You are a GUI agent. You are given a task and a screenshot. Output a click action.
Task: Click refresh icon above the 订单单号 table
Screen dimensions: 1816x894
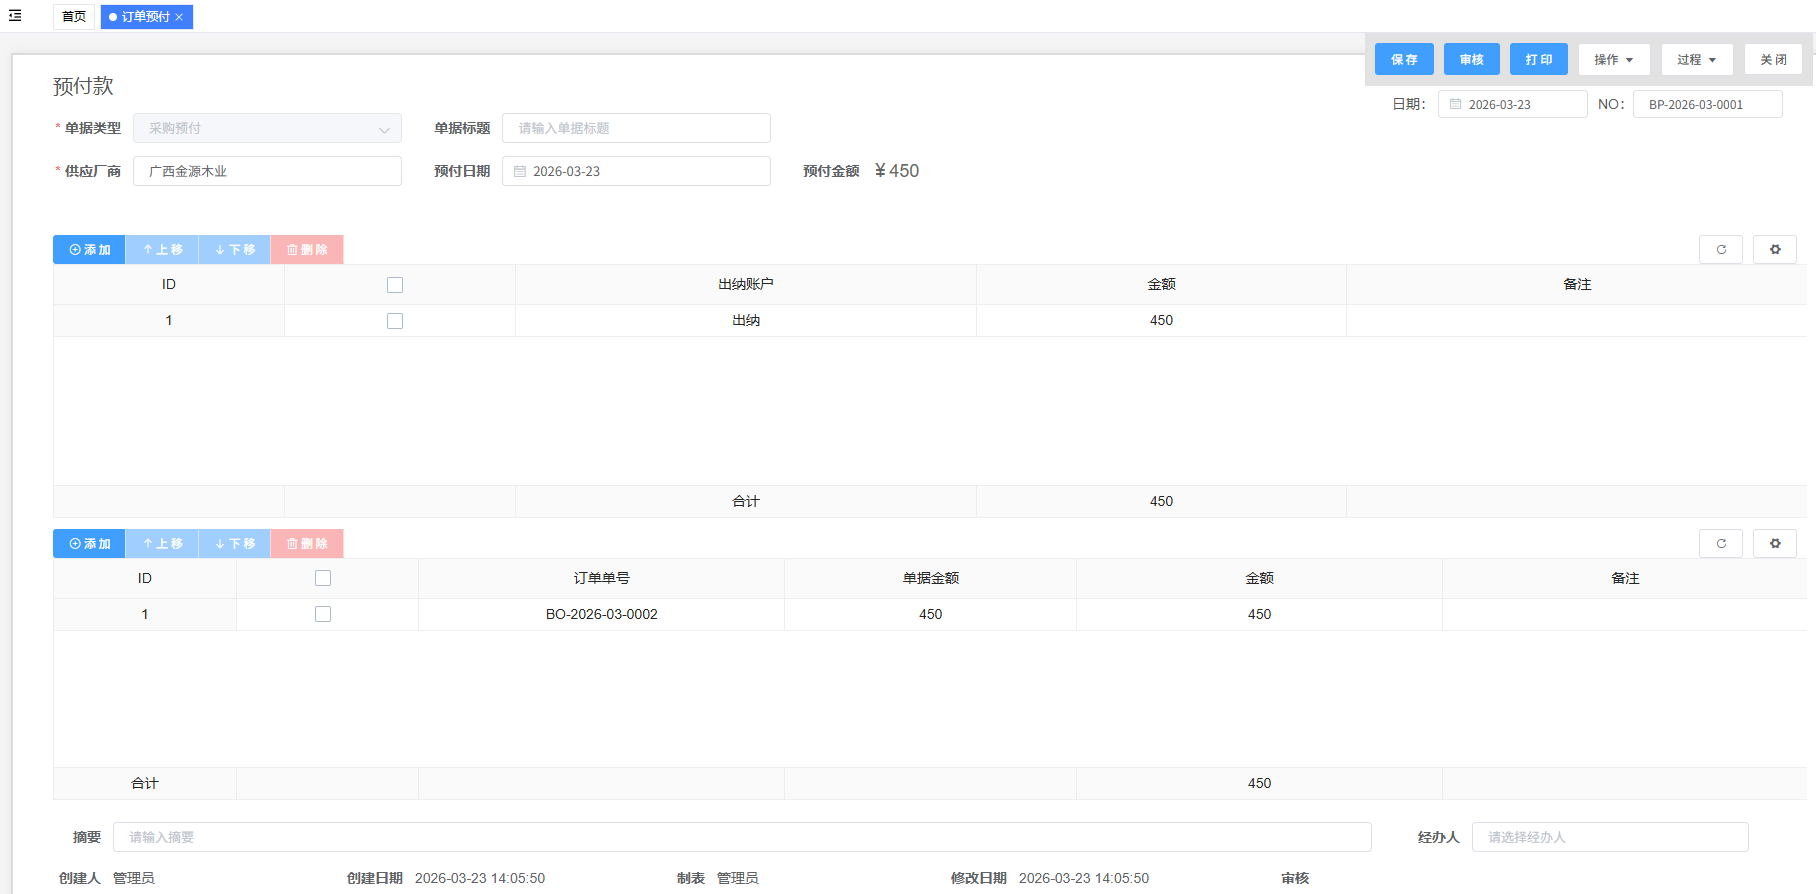[x=1720, y=544]
